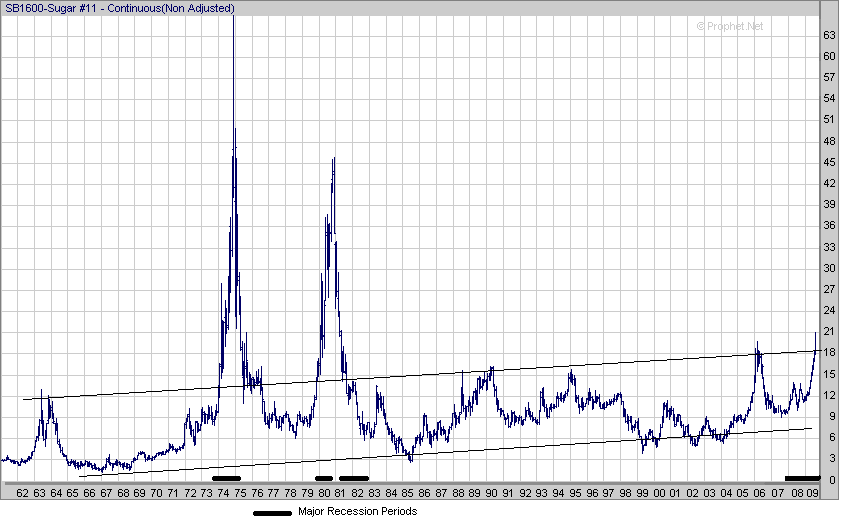Select year label 92 on time axis
This screenshot has width=854, height=525.
(x=525, y=493)
